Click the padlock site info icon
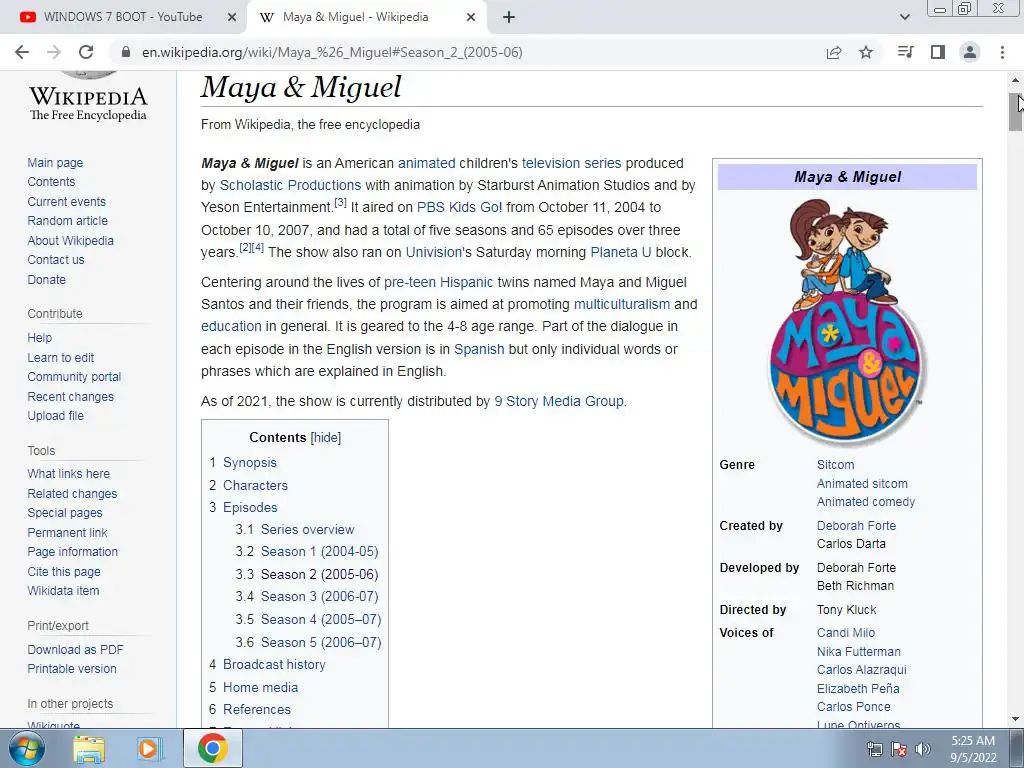Image resolution: width=1024 pixels, height=768 pixels. 126,52
